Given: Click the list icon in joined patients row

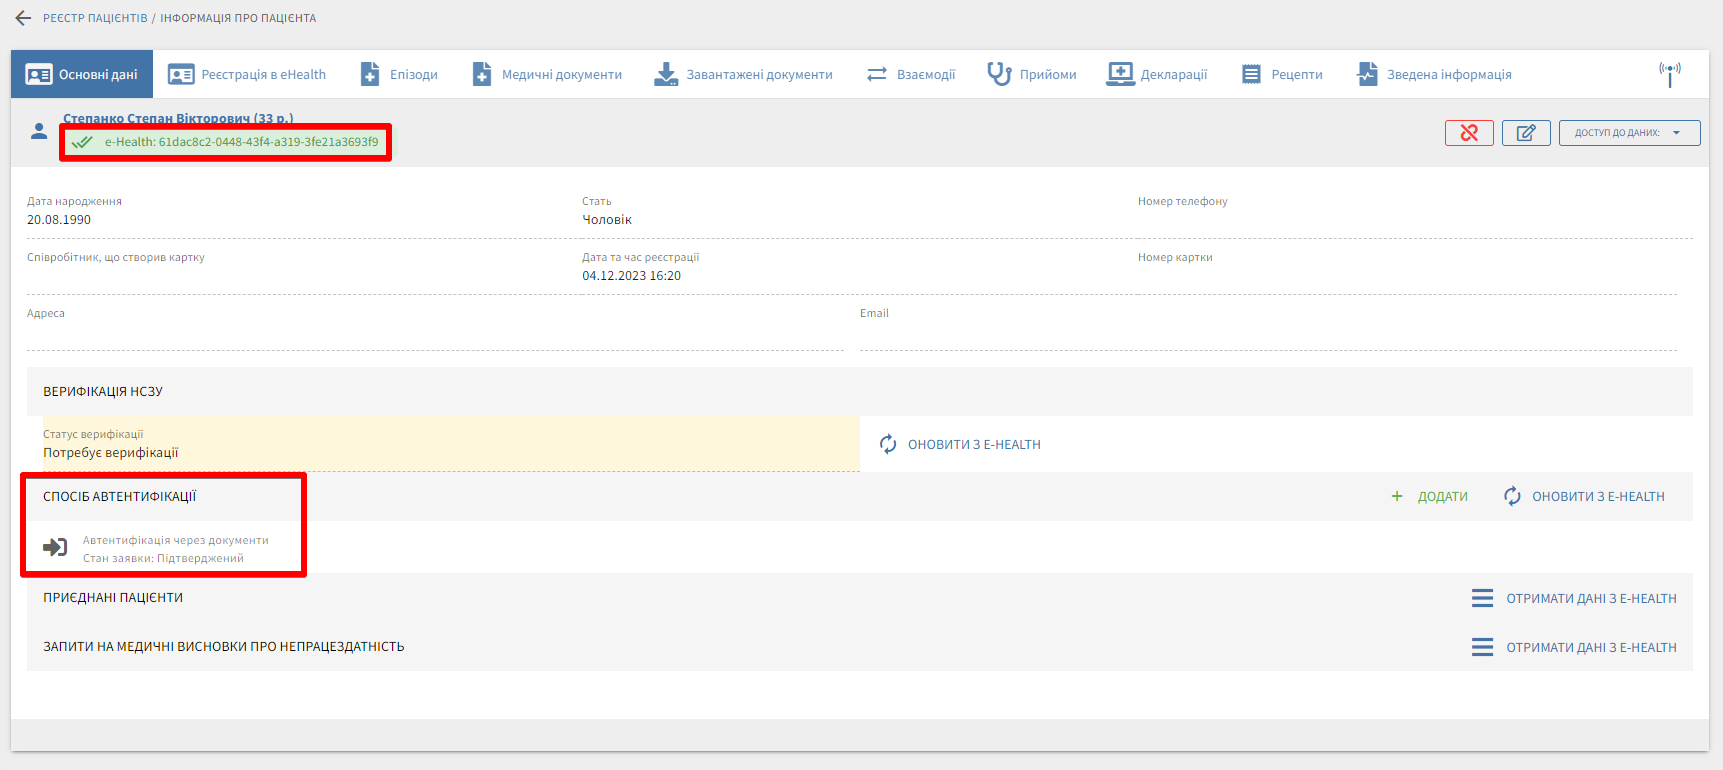Looking at the screenshot, I should [x=1482, y=598].
